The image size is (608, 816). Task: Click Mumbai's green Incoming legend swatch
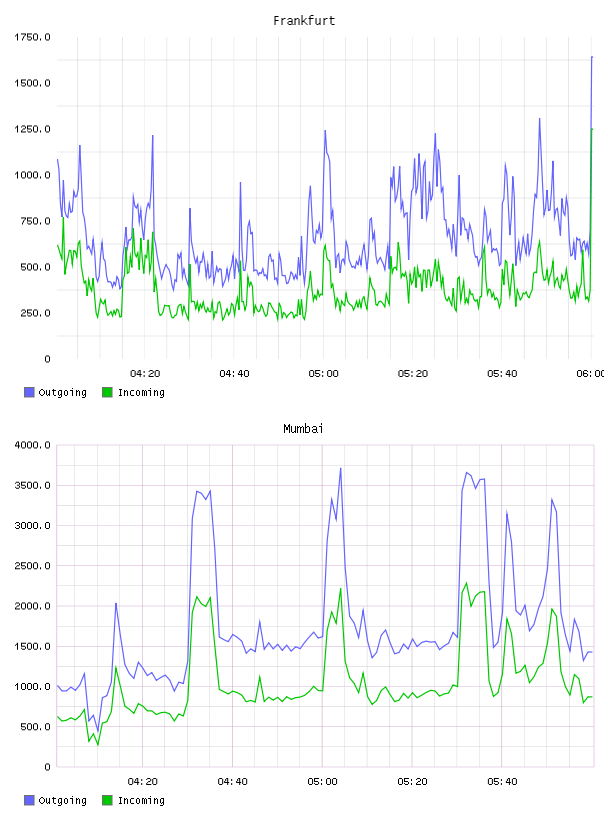tap(107, 800)
